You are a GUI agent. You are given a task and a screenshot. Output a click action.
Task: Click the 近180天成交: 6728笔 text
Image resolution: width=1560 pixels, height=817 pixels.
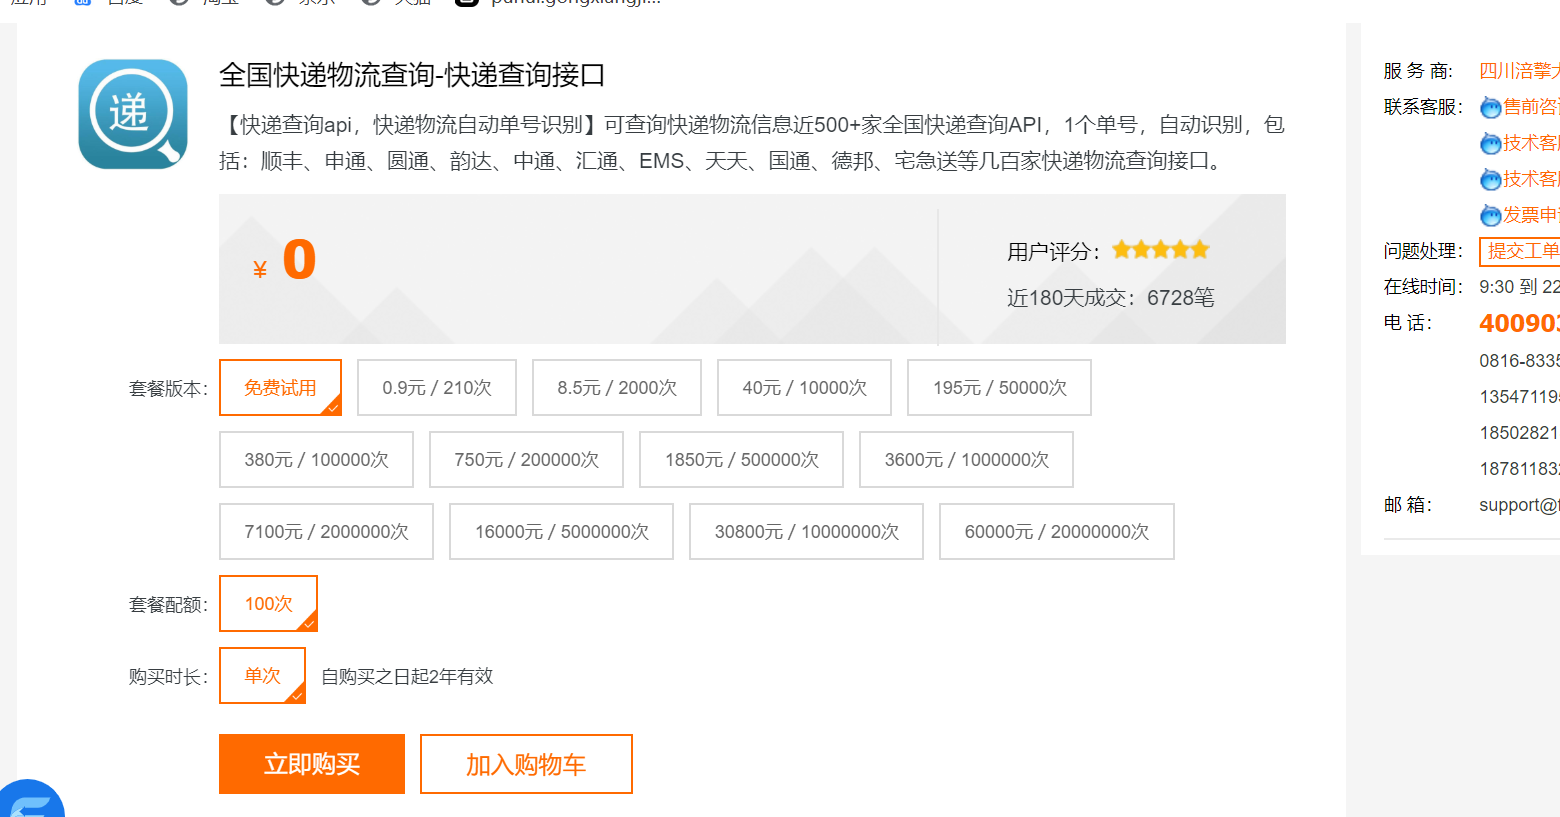[1110, 298]
